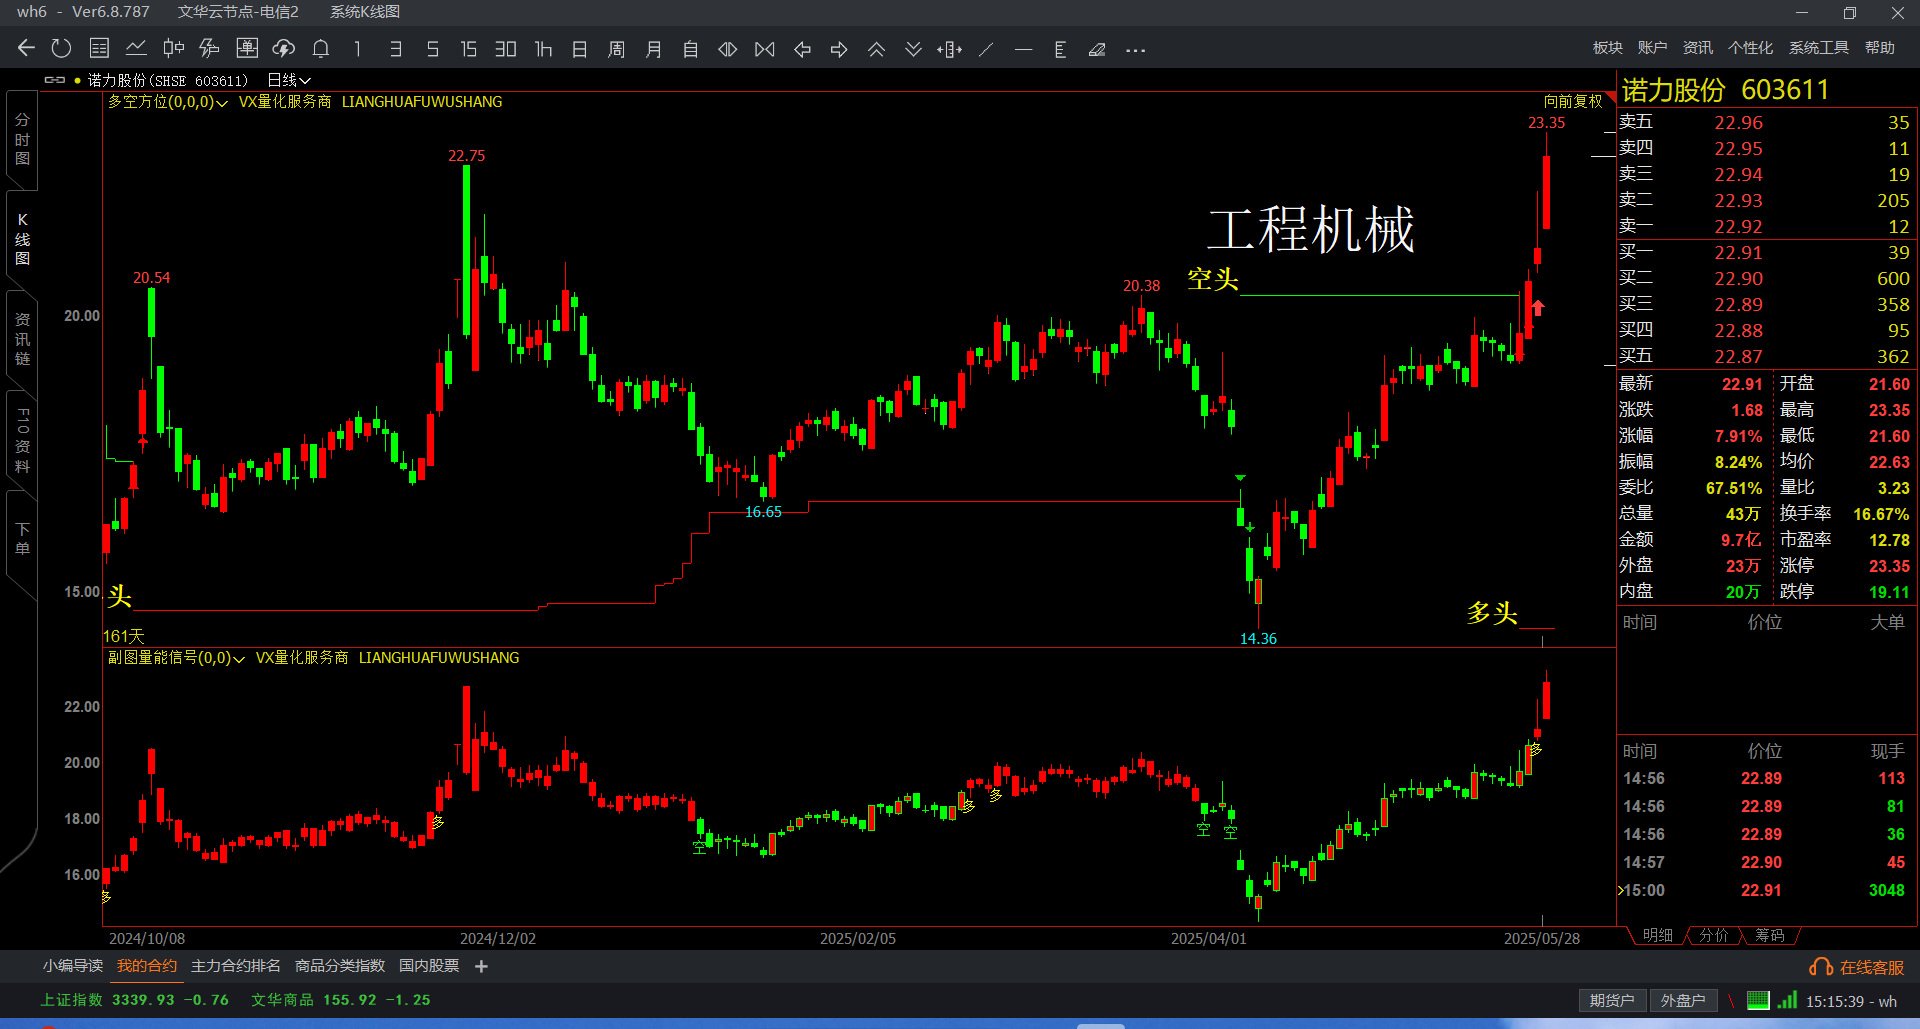
Task: Open the 日线 period dropdown
Action: [289, 80]
